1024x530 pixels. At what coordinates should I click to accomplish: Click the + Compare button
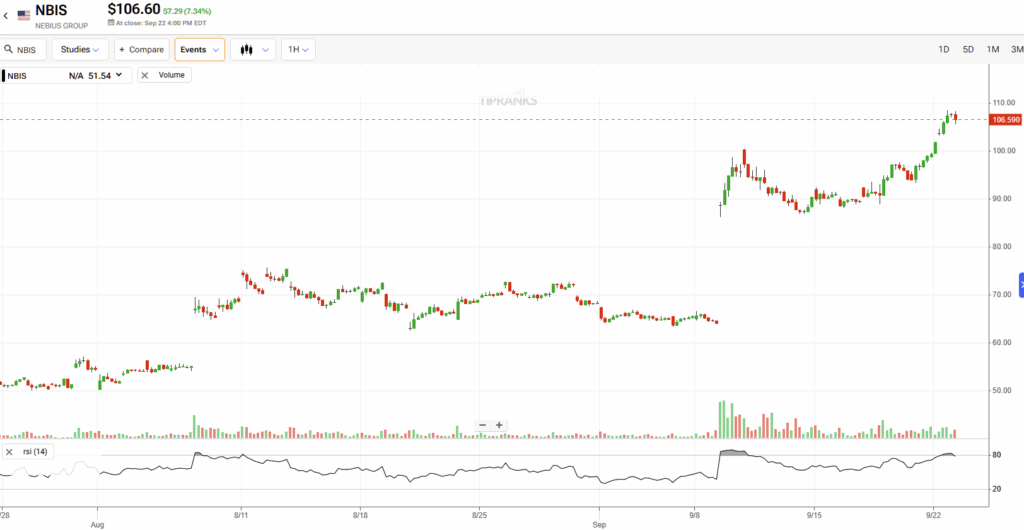pos(142,50)
